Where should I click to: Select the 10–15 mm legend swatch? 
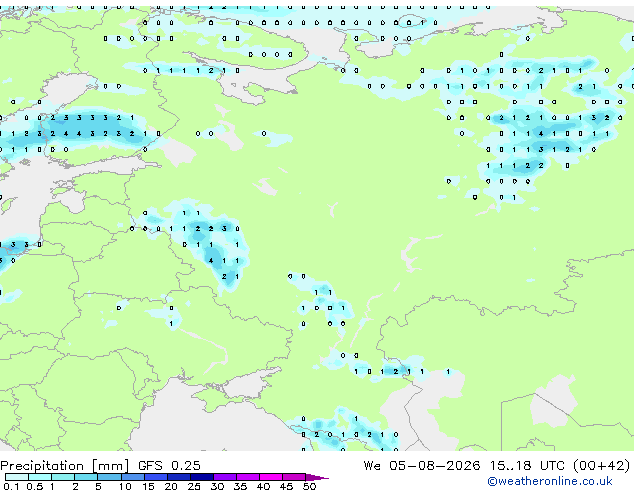click(132, 477)
